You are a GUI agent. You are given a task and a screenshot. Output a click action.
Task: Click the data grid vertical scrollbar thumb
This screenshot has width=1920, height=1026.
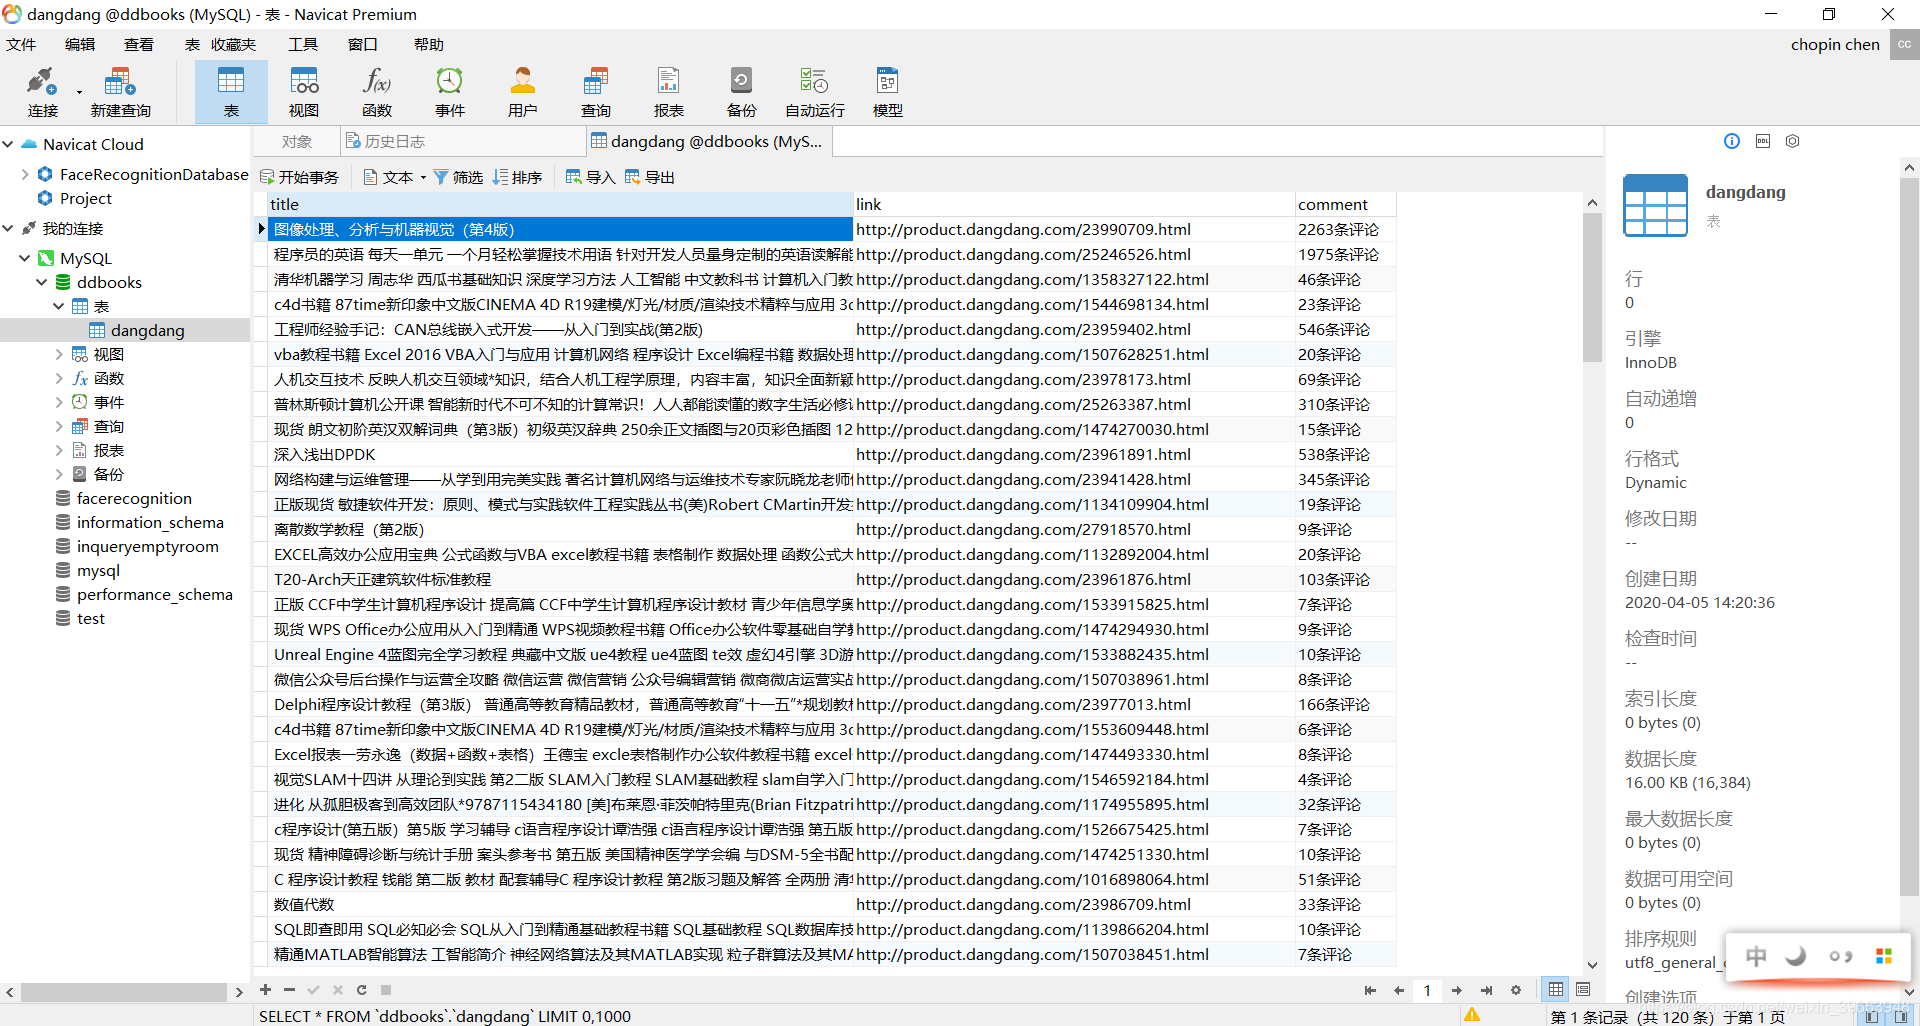(x=1592, y=287)
